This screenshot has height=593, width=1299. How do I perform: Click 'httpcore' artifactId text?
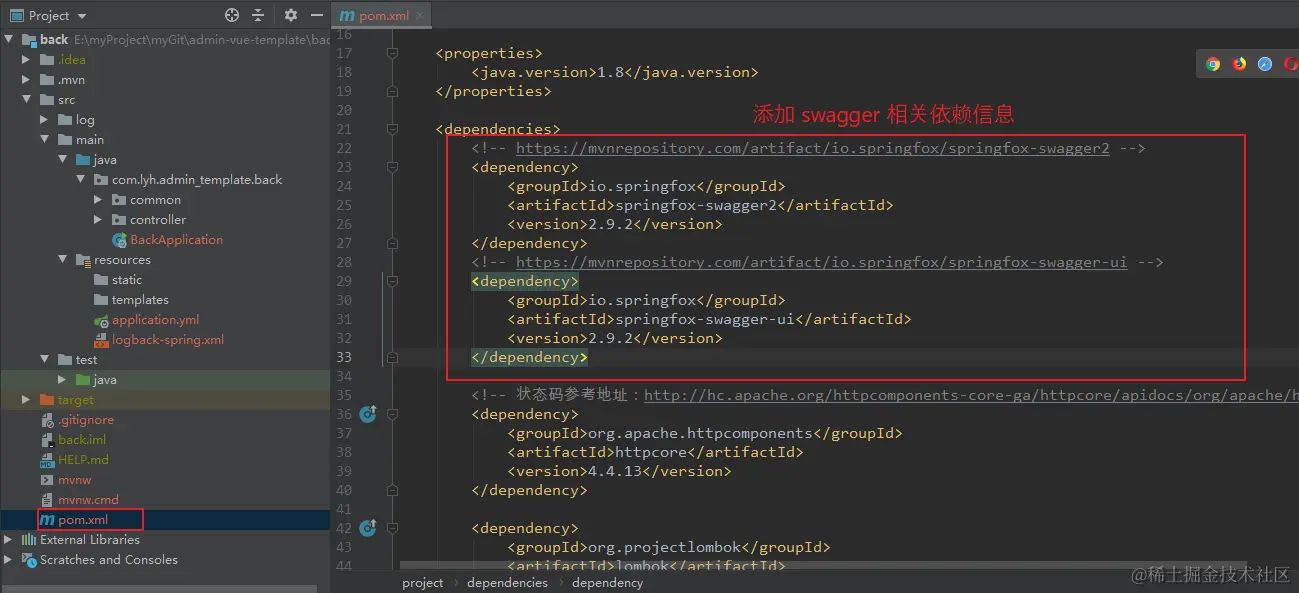click(651, 452)
